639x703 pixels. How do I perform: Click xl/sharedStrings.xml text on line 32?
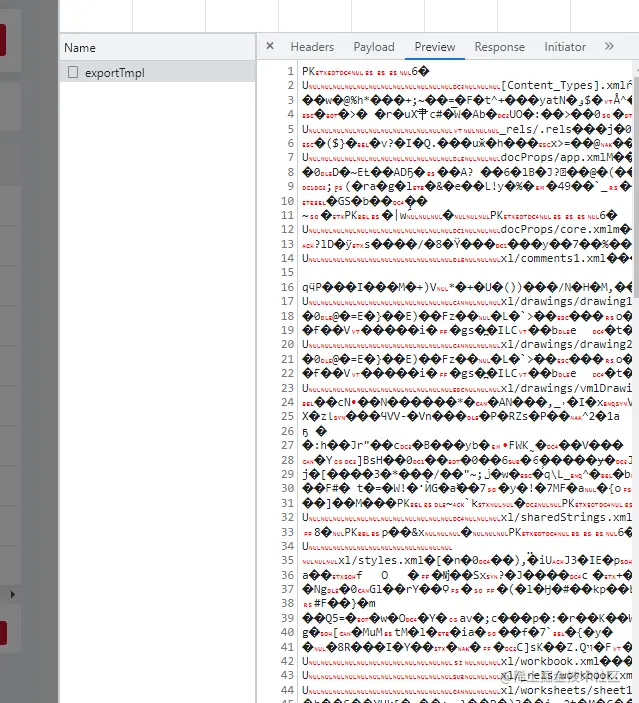coord(566,517)
